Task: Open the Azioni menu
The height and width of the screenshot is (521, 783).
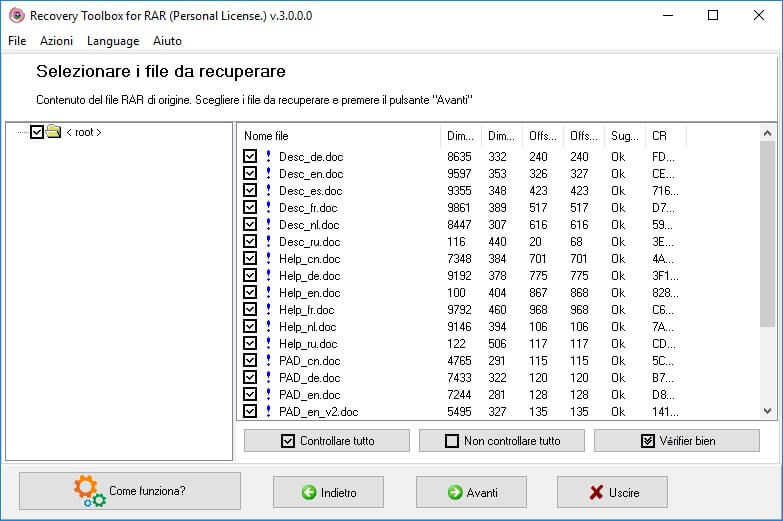Action: click(x=56, y=41)
